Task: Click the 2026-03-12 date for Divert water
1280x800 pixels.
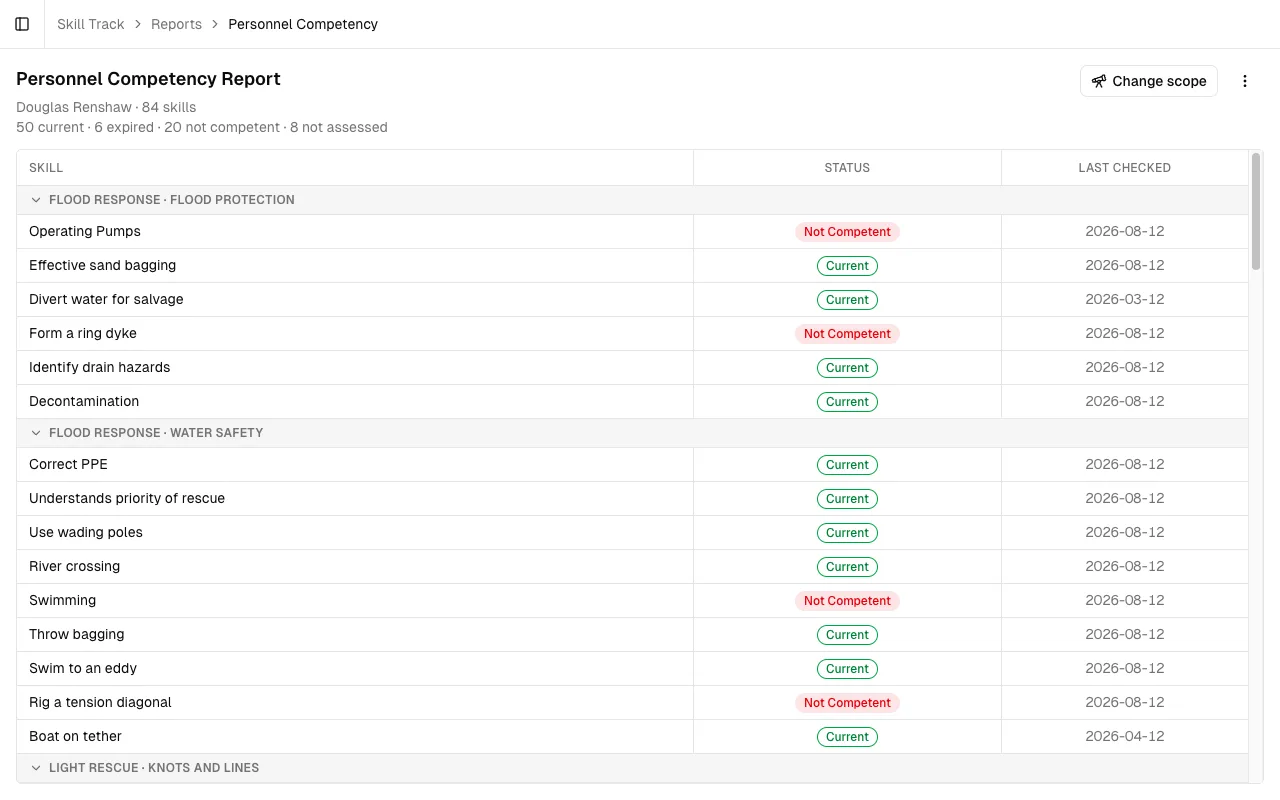Action: (x=1124, y=300)
